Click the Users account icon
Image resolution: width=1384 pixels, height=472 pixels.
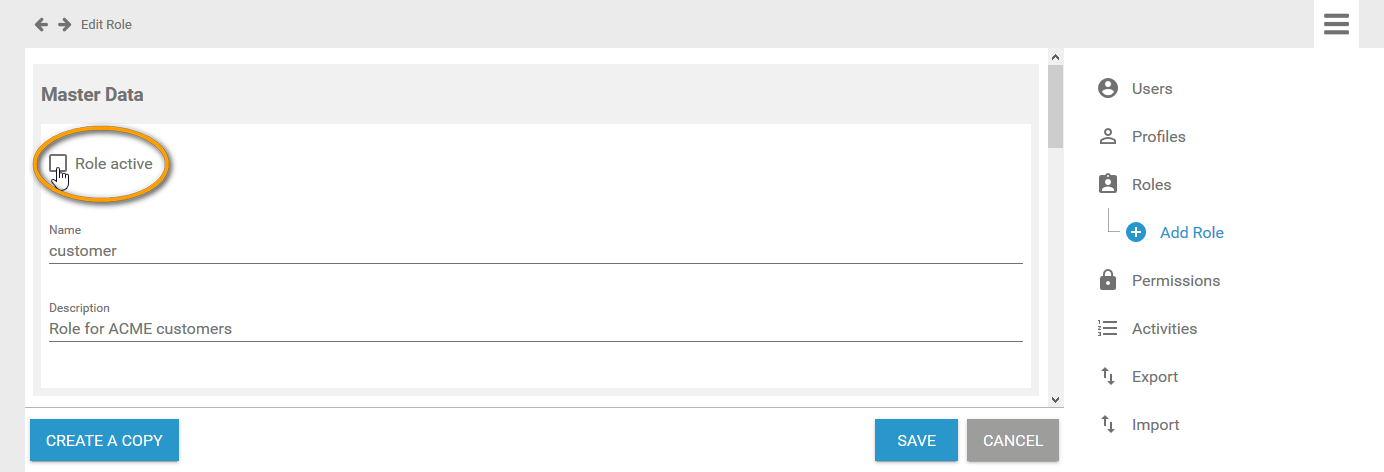[1107, 88]
